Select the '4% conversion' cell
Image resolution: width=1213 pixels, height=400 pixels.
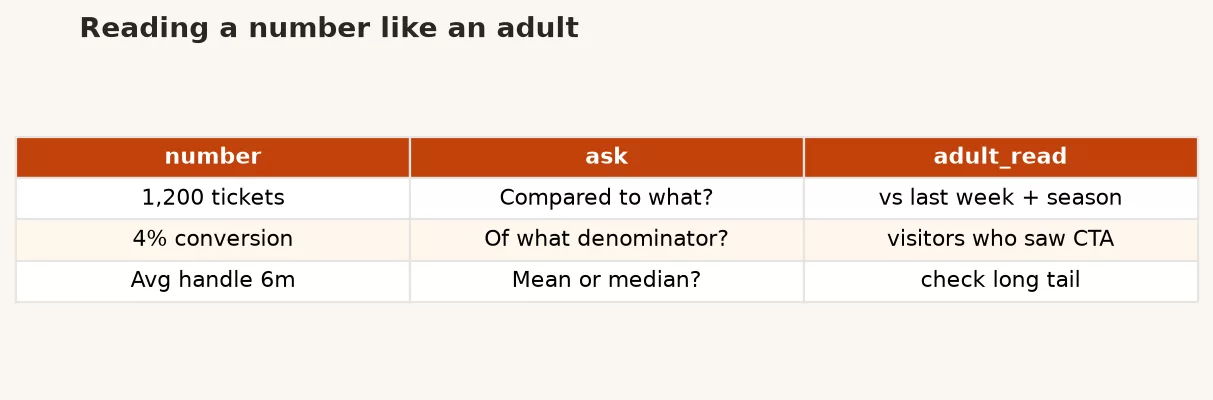pos(213,240)
